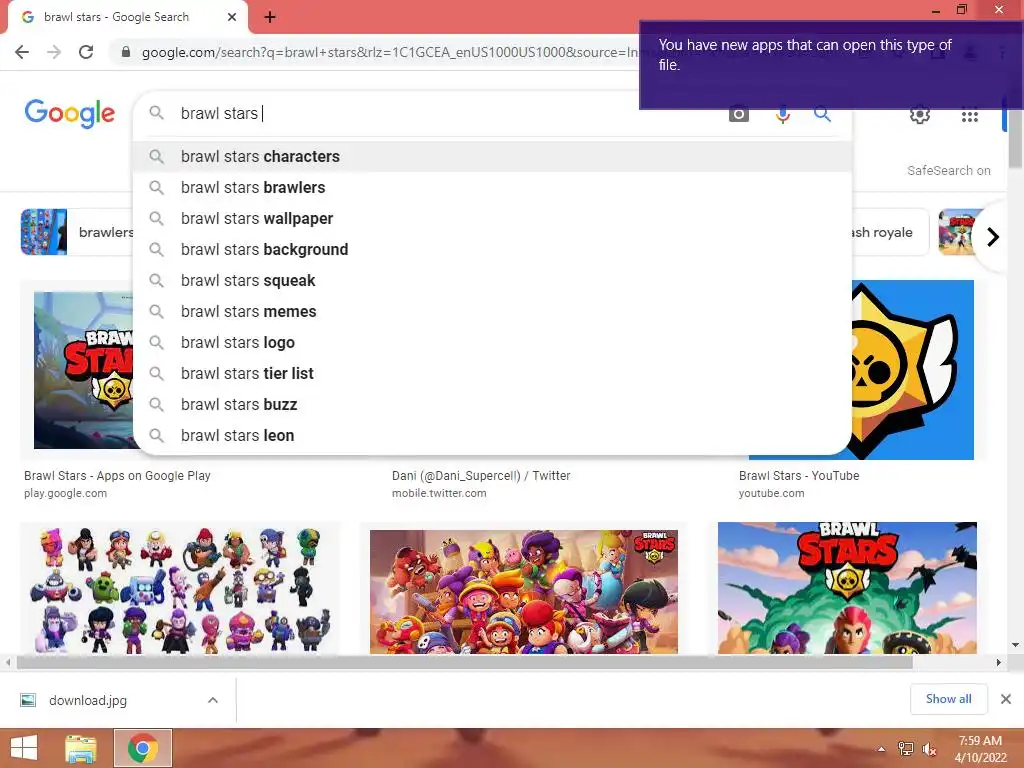Click Chrome icon in taskbar
This screenshot has width=1024, height=768.
click(143, 748)
